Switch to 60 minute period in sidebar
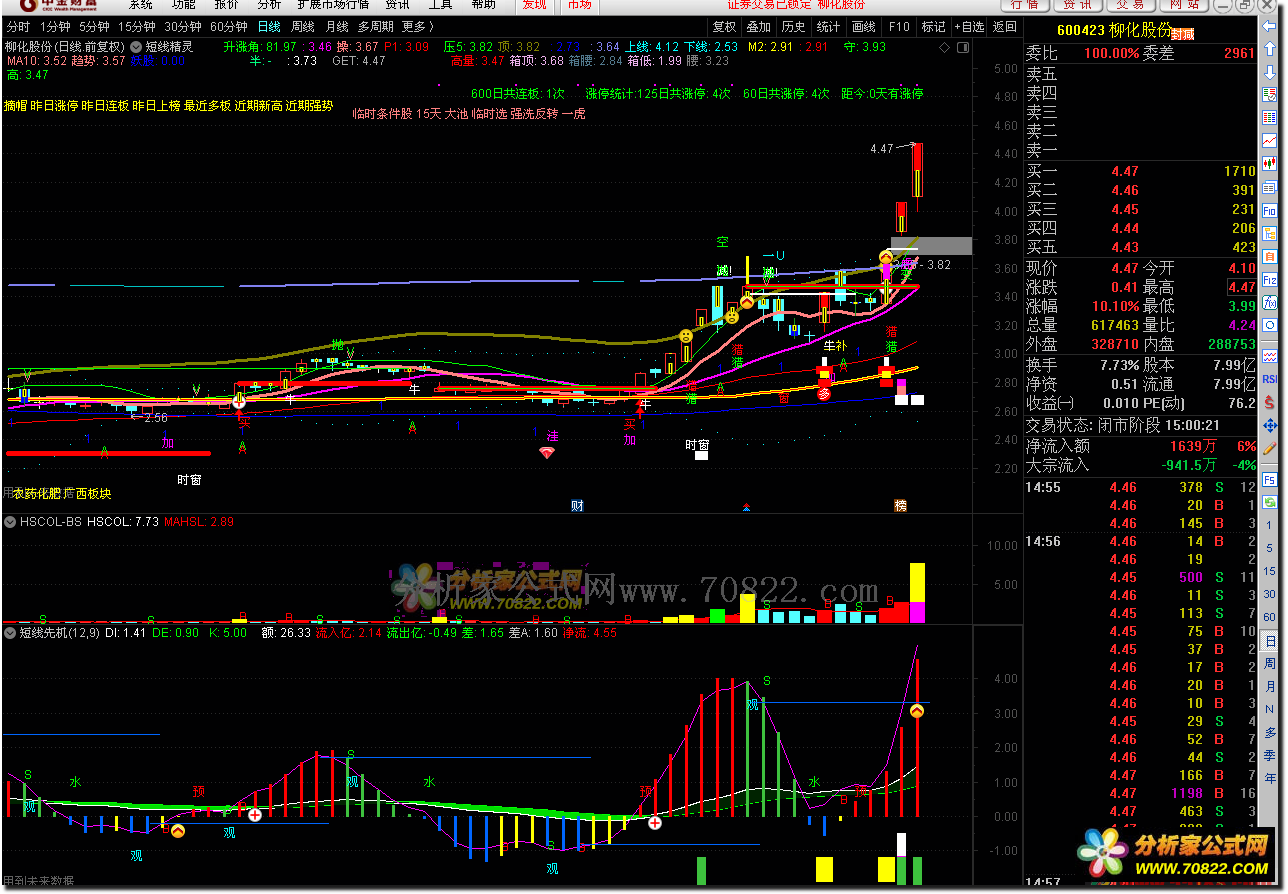Screen dimensions: 1288x894 (1270, 617)
